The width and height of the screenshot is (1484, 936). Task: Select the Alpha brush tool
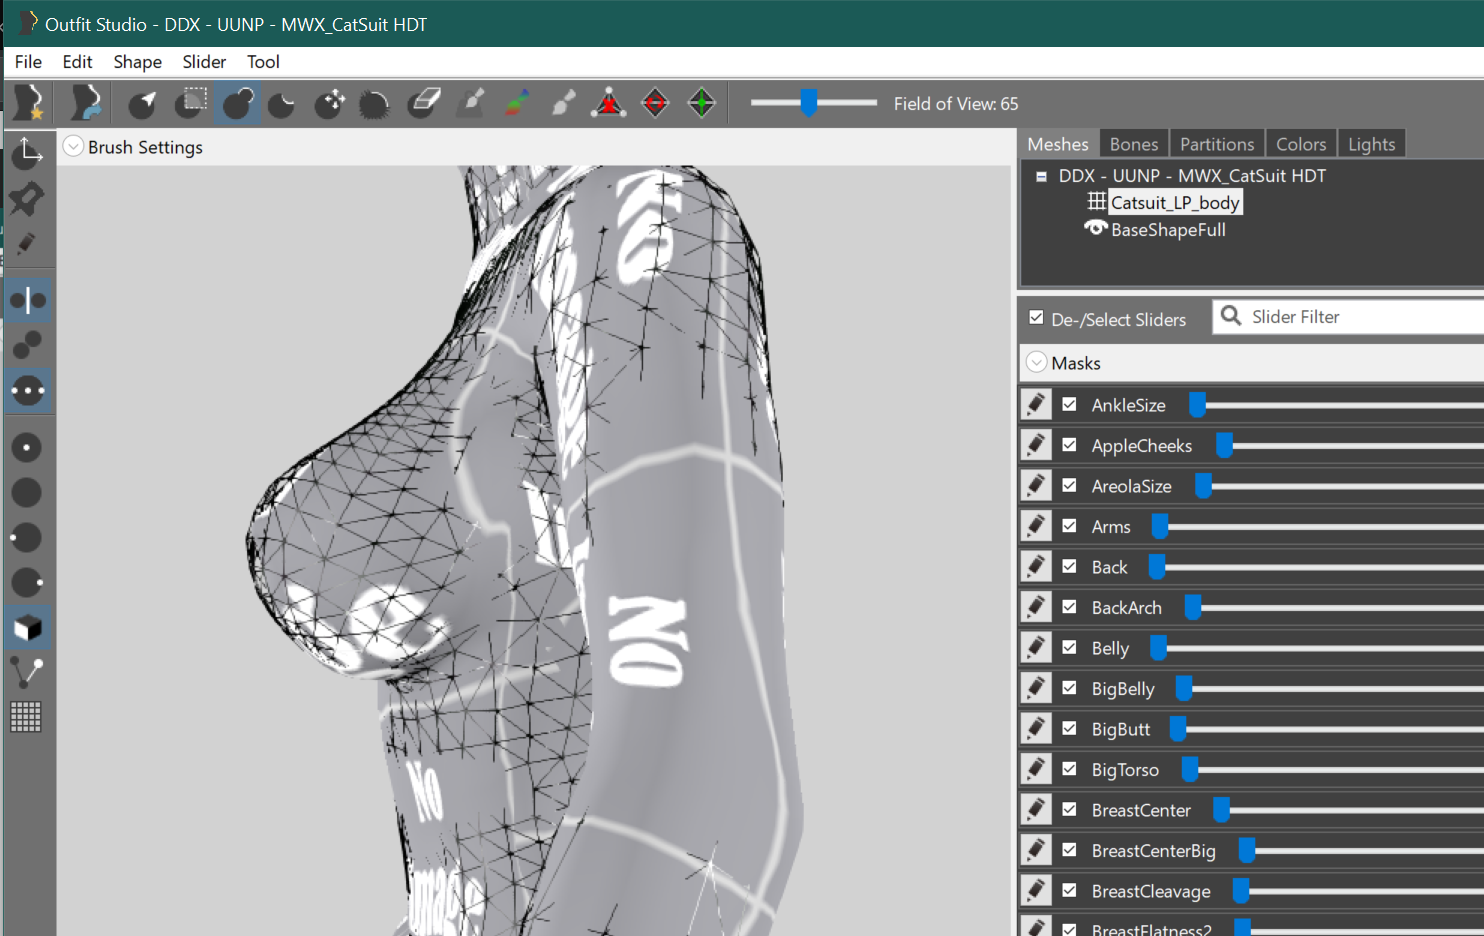(x=564, y=103)
